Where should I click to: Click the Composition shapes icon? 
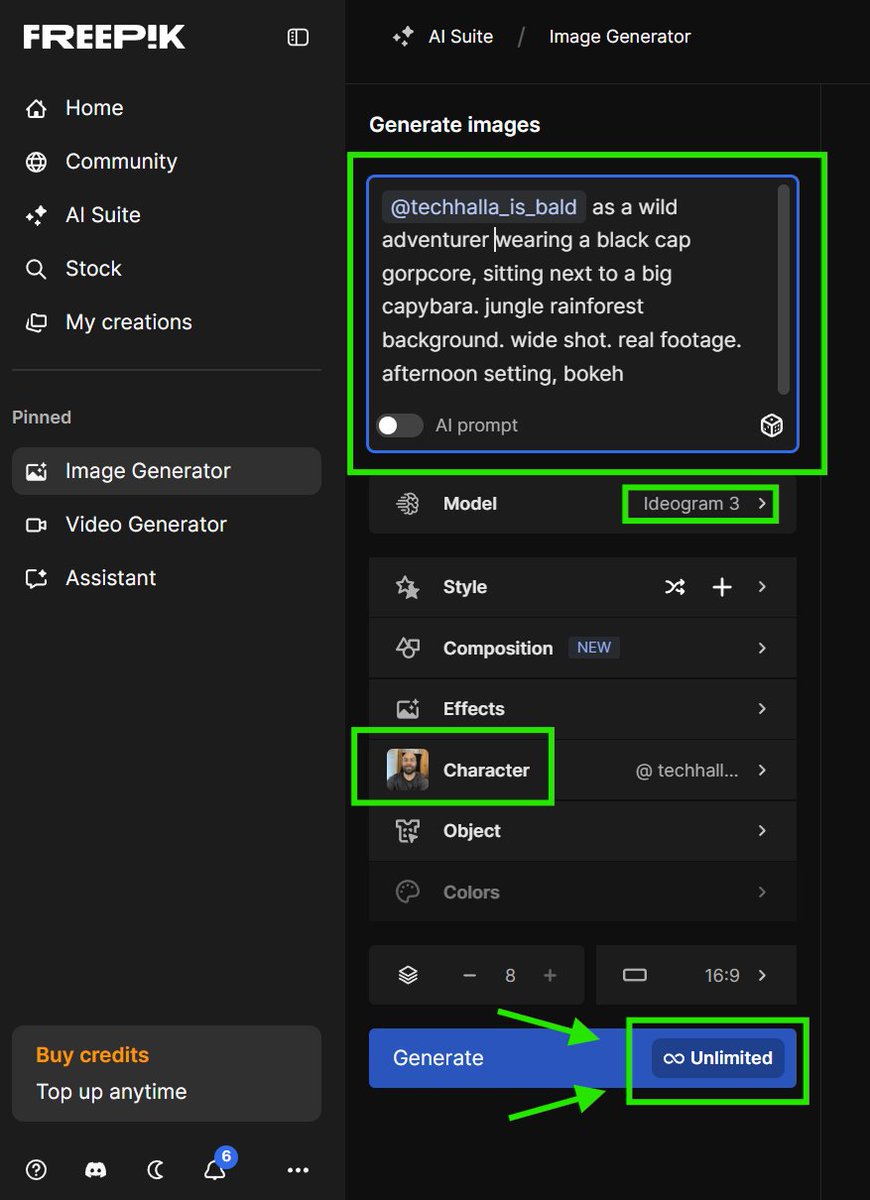click(407, 648)
